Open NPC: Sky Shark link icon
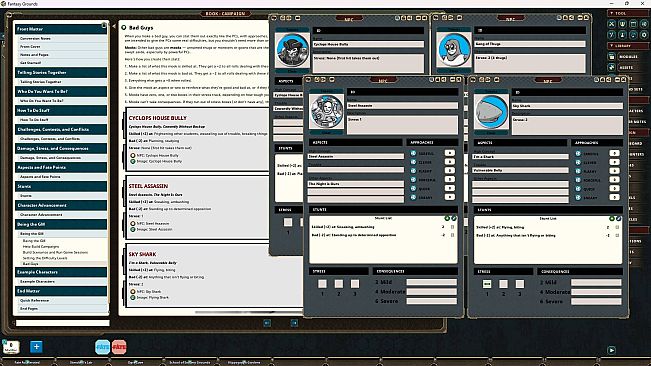The height and width of the screenshot is (366, 651). tap(133, 291)
